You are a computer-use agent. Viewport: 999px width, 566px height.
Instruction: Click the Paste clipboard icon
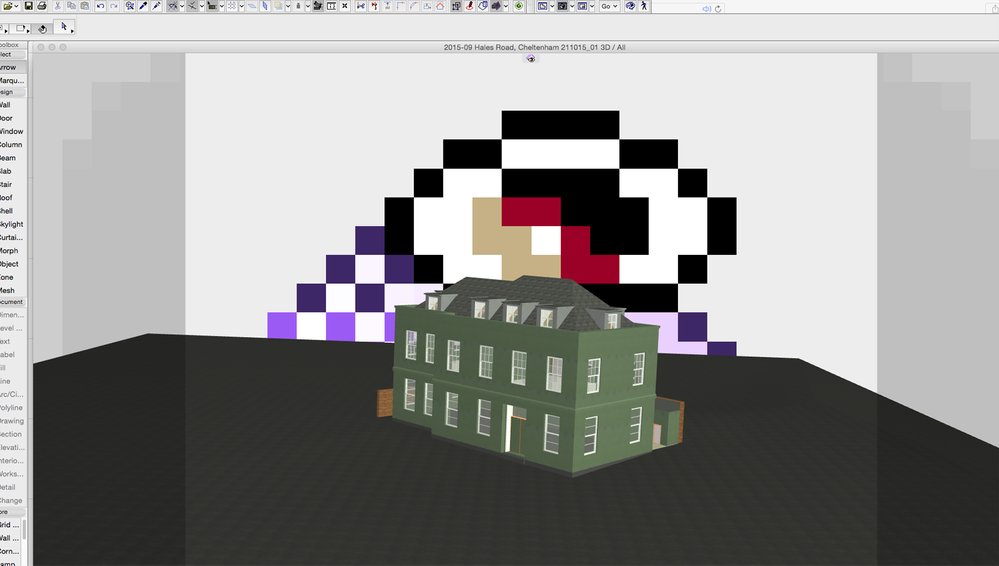(x=85, y=6)
